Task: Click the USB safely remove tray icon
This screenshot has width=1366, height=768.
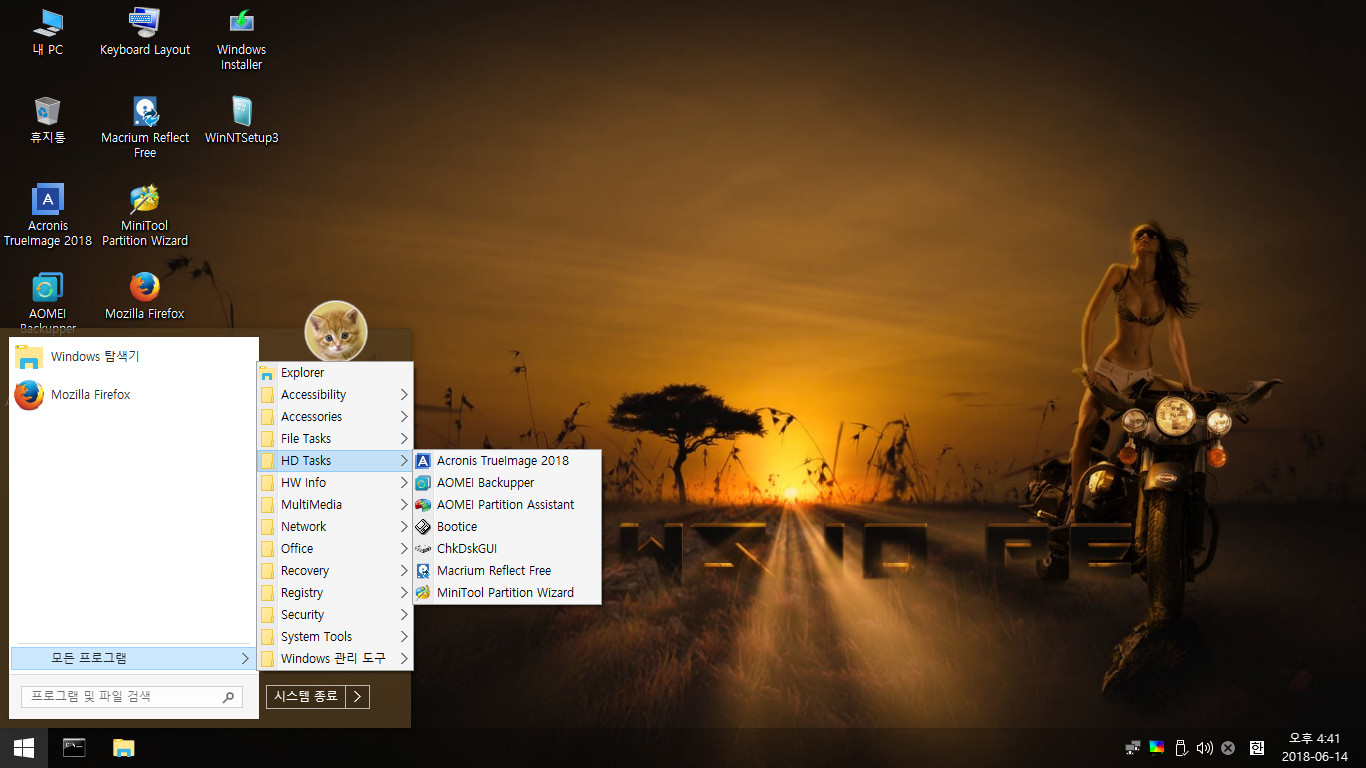Action: [1180, 747]
